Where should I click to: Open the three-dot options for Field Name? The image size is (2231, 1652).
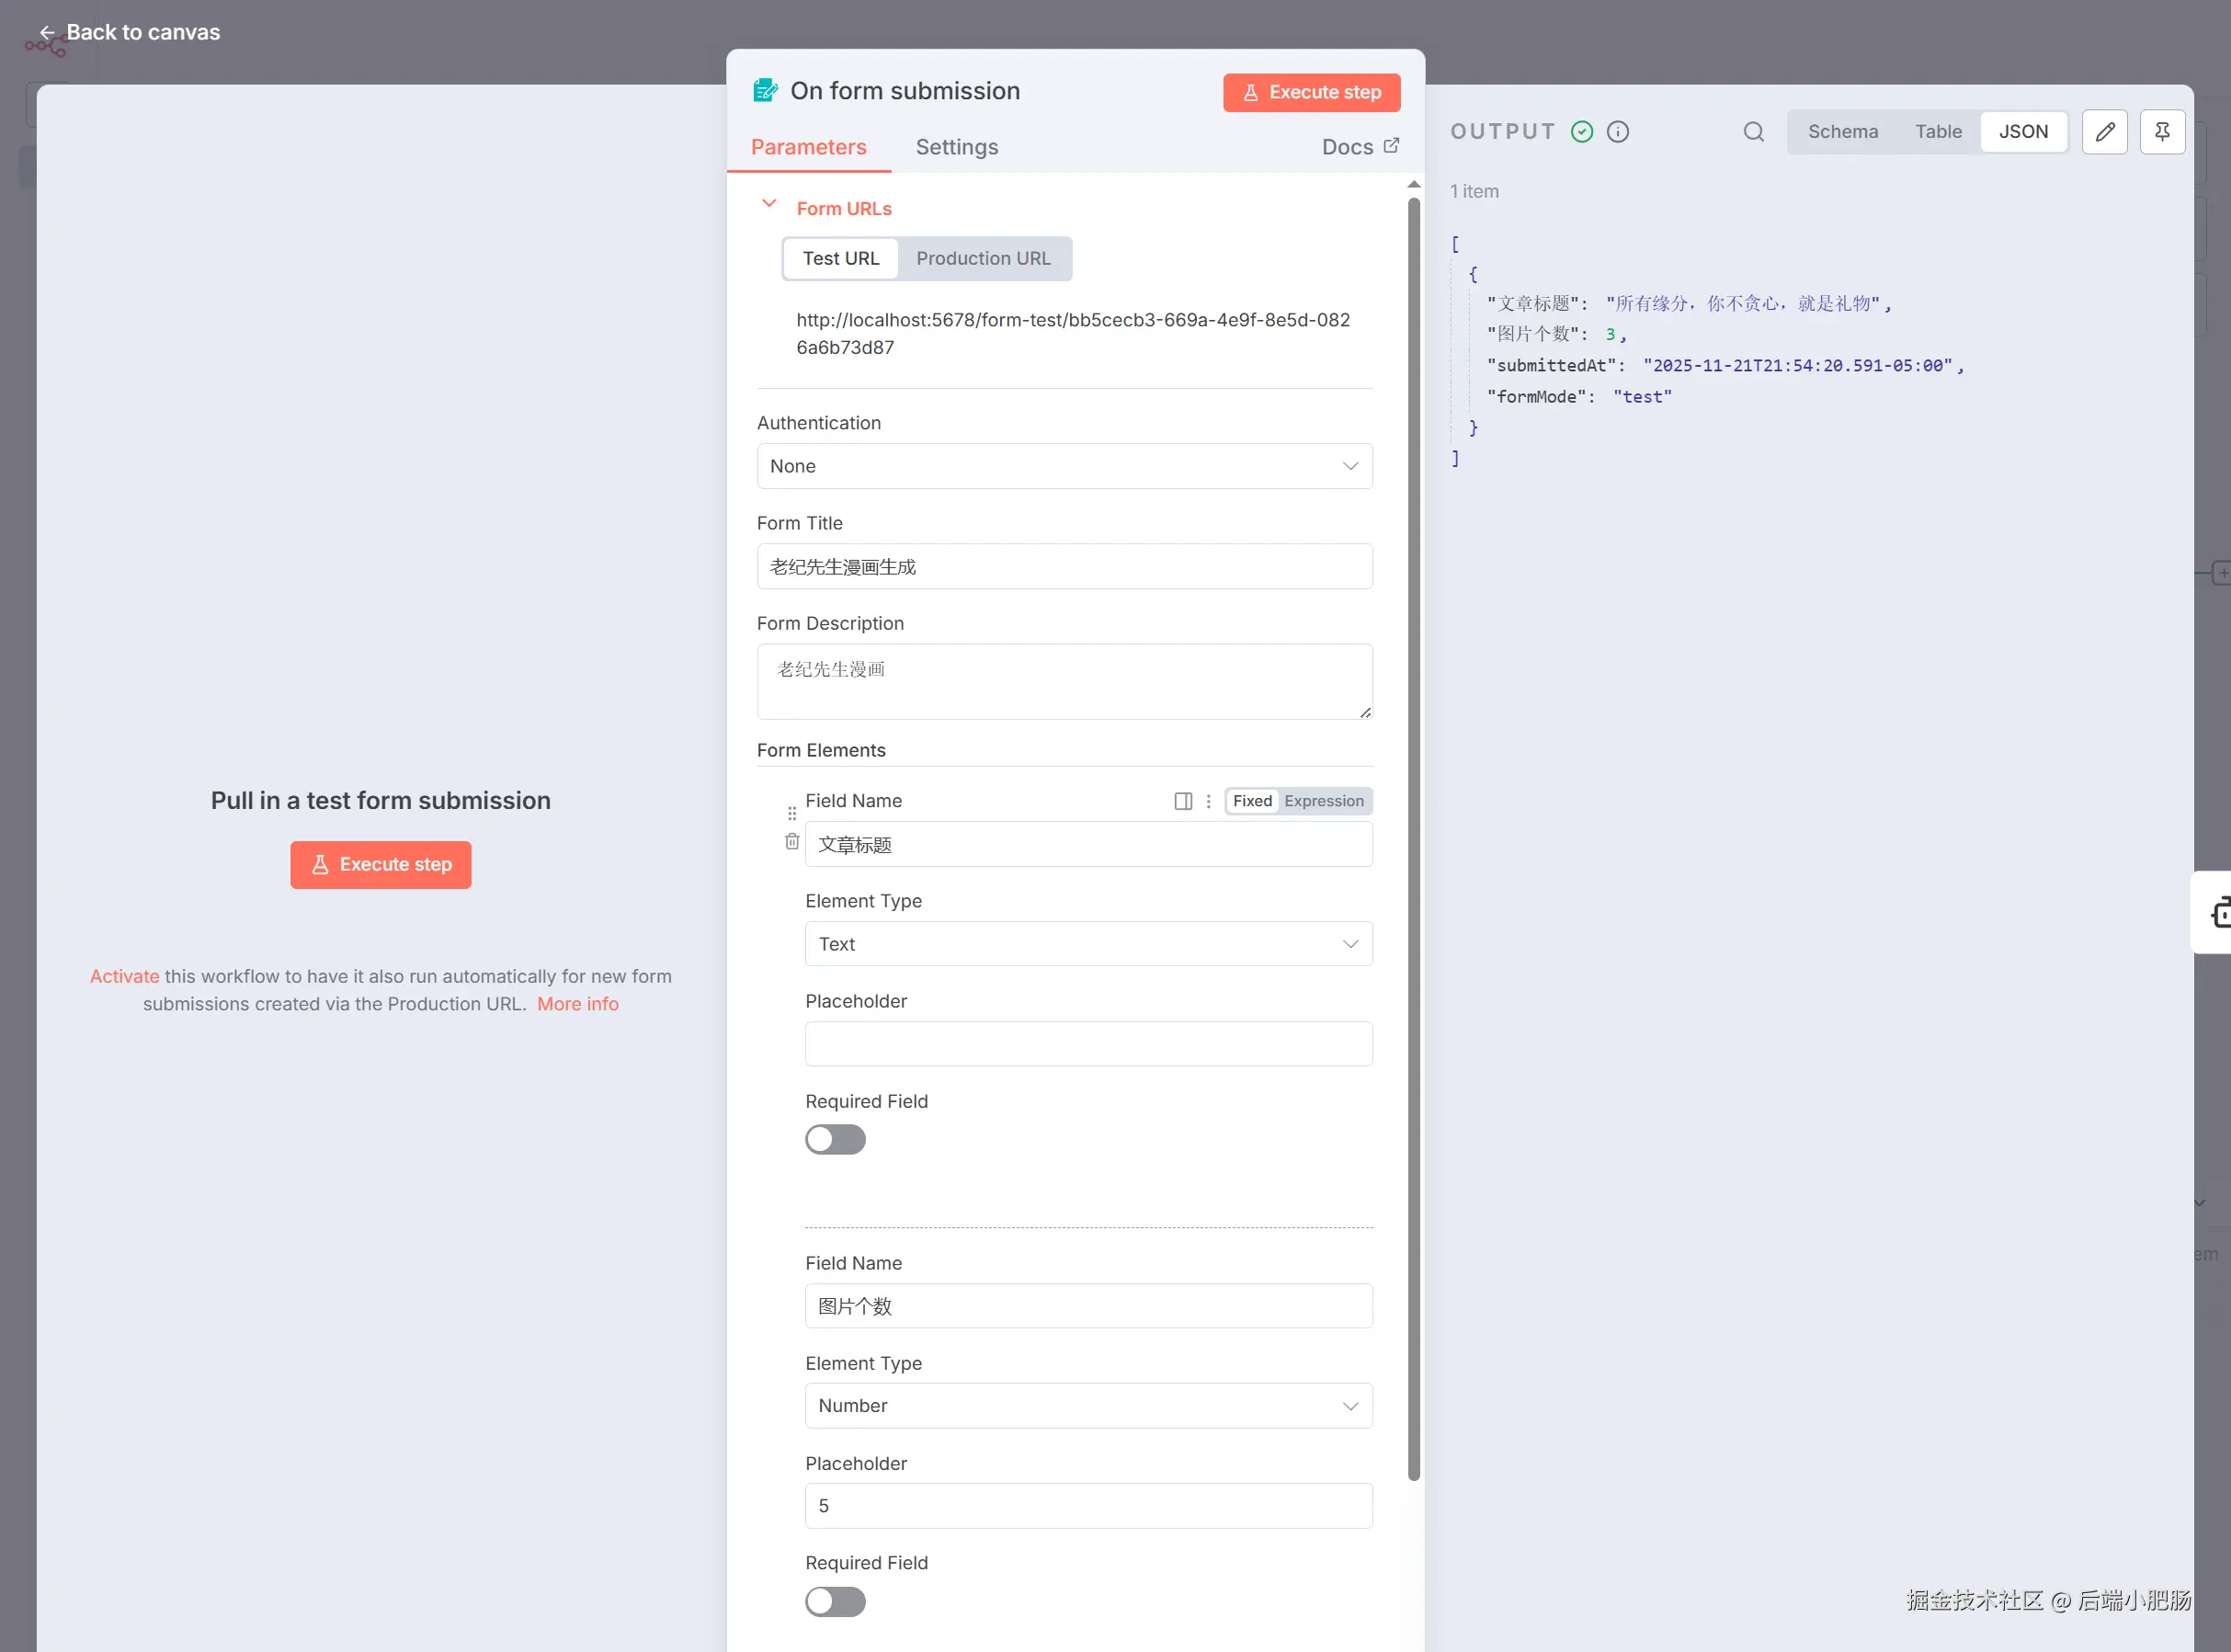[x=1208, y=801]
